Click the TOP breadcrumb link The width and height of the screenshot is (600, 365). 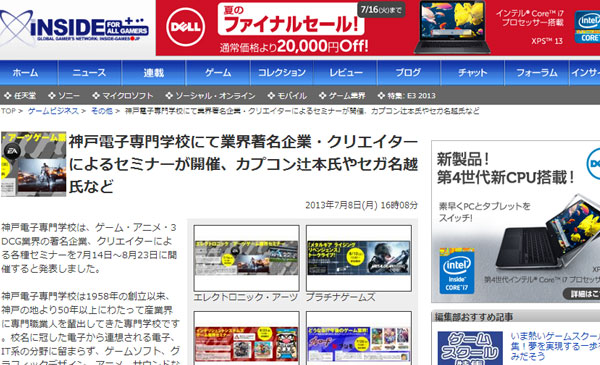pyautogui.click(x=8, y=111)
